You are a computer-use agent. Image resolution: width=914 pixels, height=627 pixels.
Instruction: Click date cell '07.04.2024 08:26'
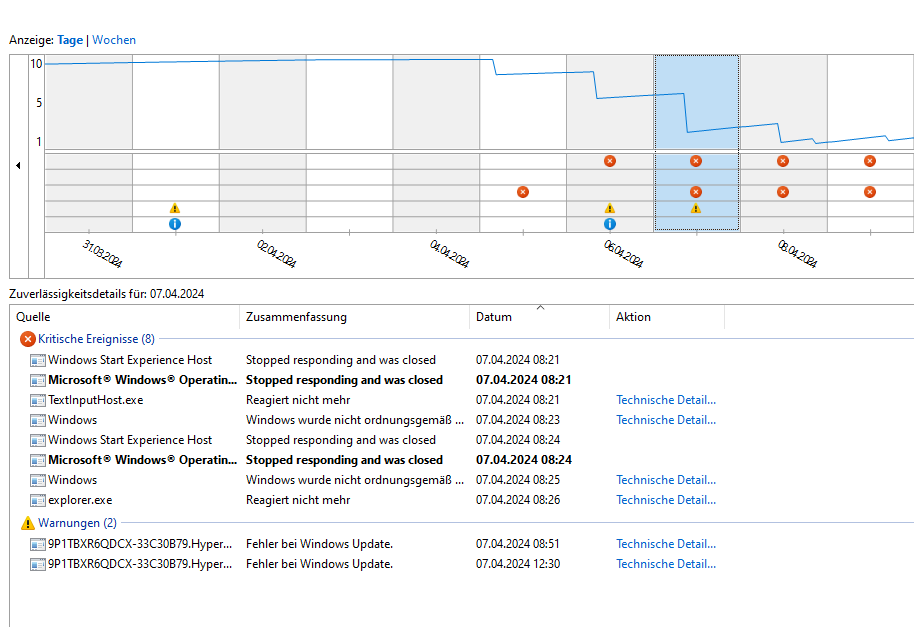(518, 501)
